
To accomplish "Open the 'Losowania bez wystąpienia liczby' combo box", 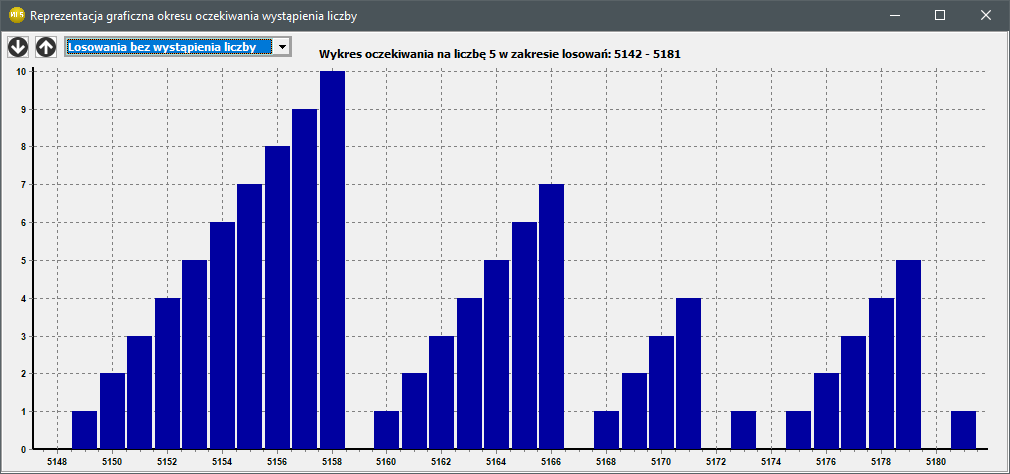I will click(178, 46).
